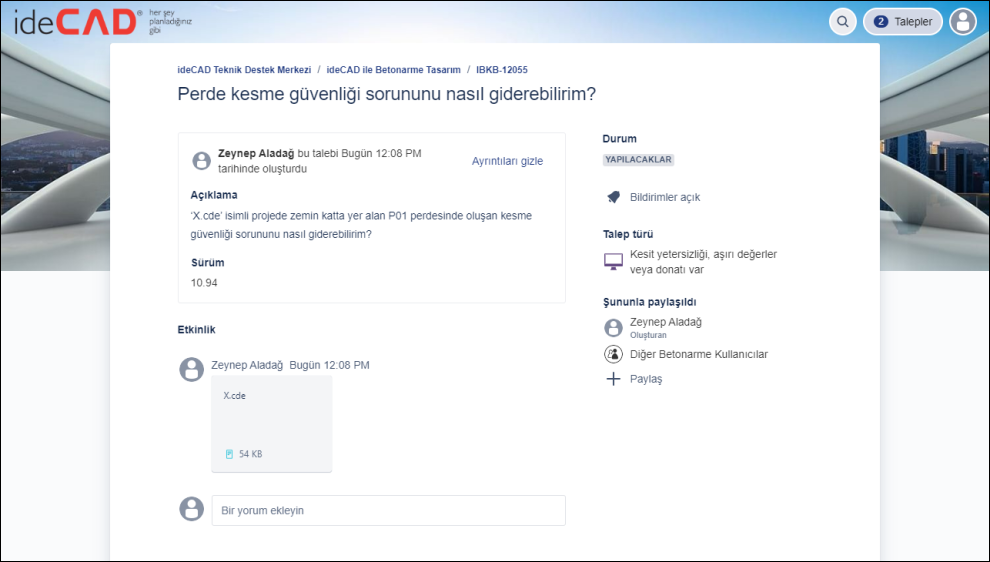This screenshot has width=990, height=562.
Task: Toggle notifications with the bell icon
Action: pyautogui.click(x=613, y=197)
